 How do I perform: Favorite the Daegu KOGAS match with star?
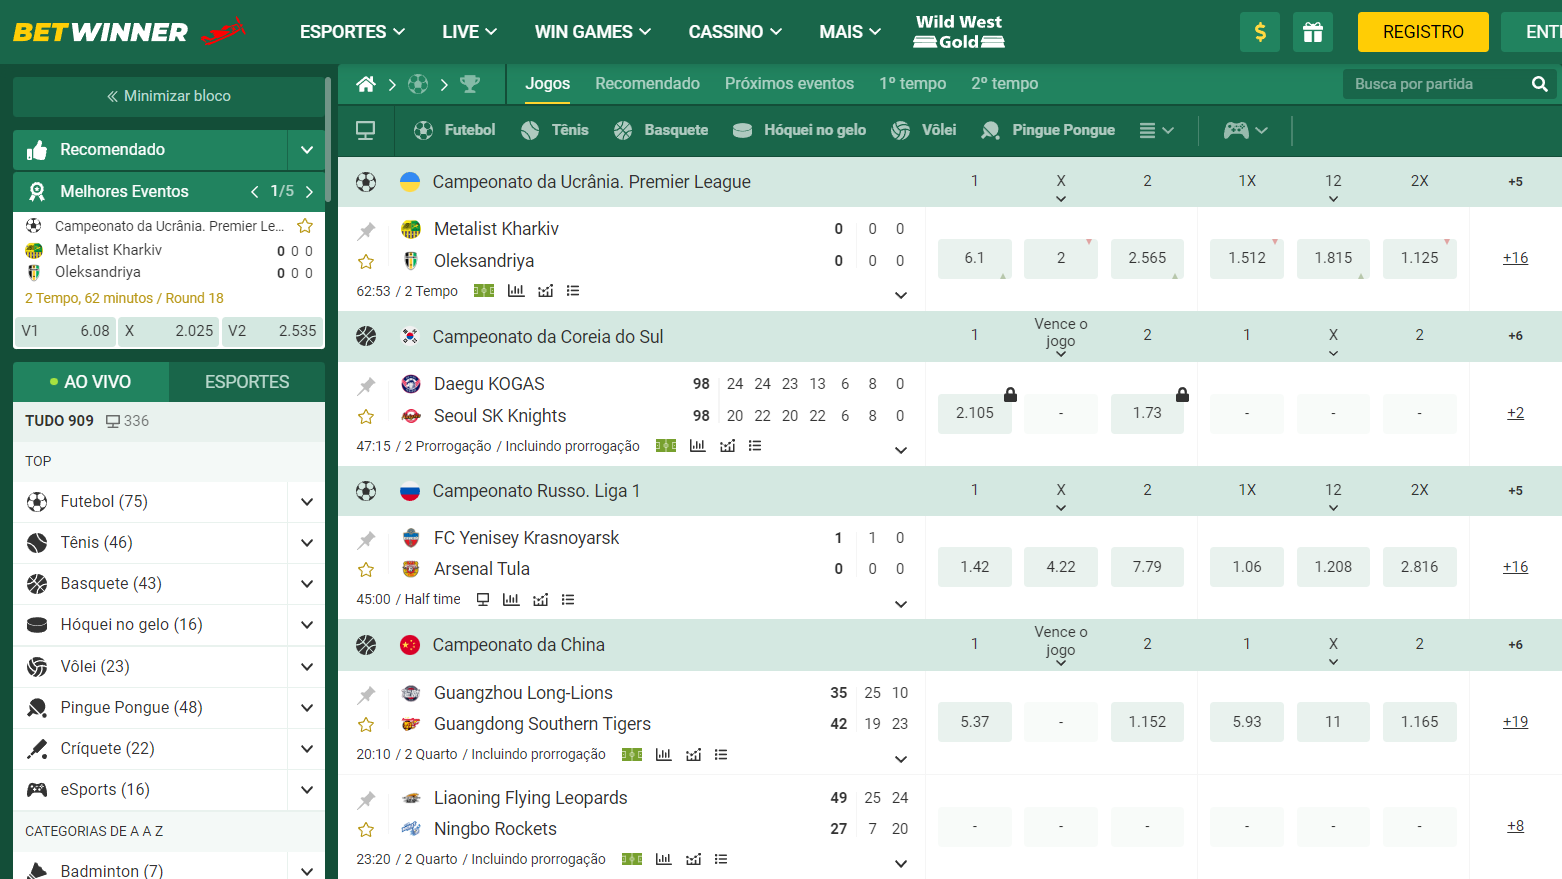pyautogui.click(x=366, y=417)
